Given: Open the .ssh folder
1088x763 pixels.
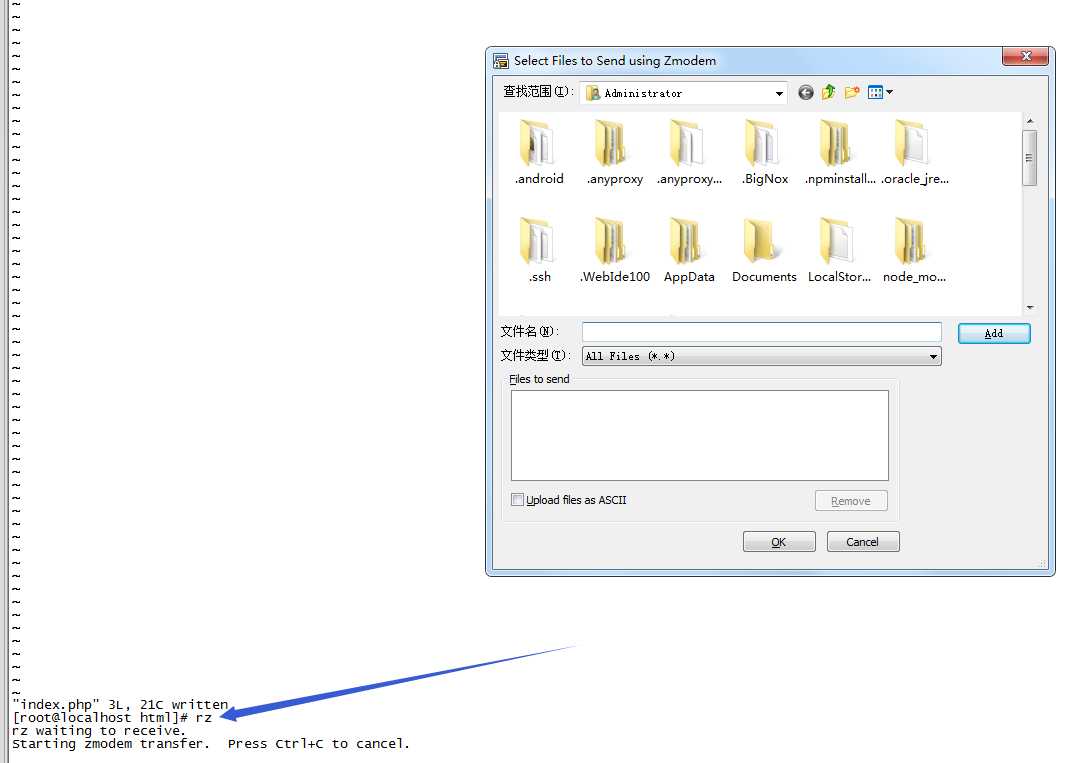Looking at the screenshot, I should [x=538, y=250].
